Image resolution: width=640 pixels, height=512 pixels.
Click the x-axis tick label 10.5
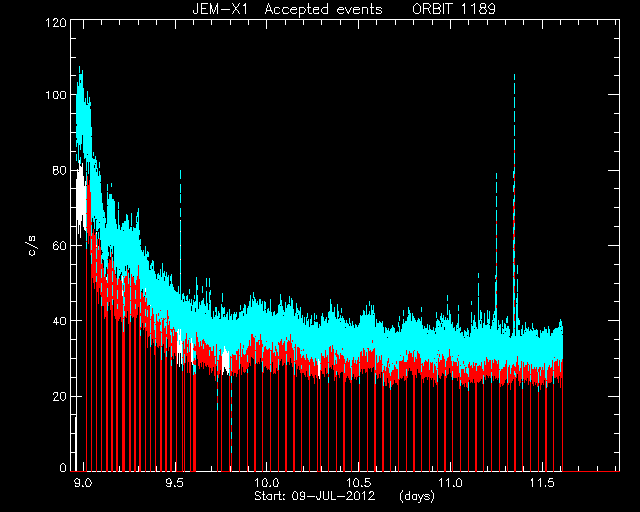click(359, 483)
